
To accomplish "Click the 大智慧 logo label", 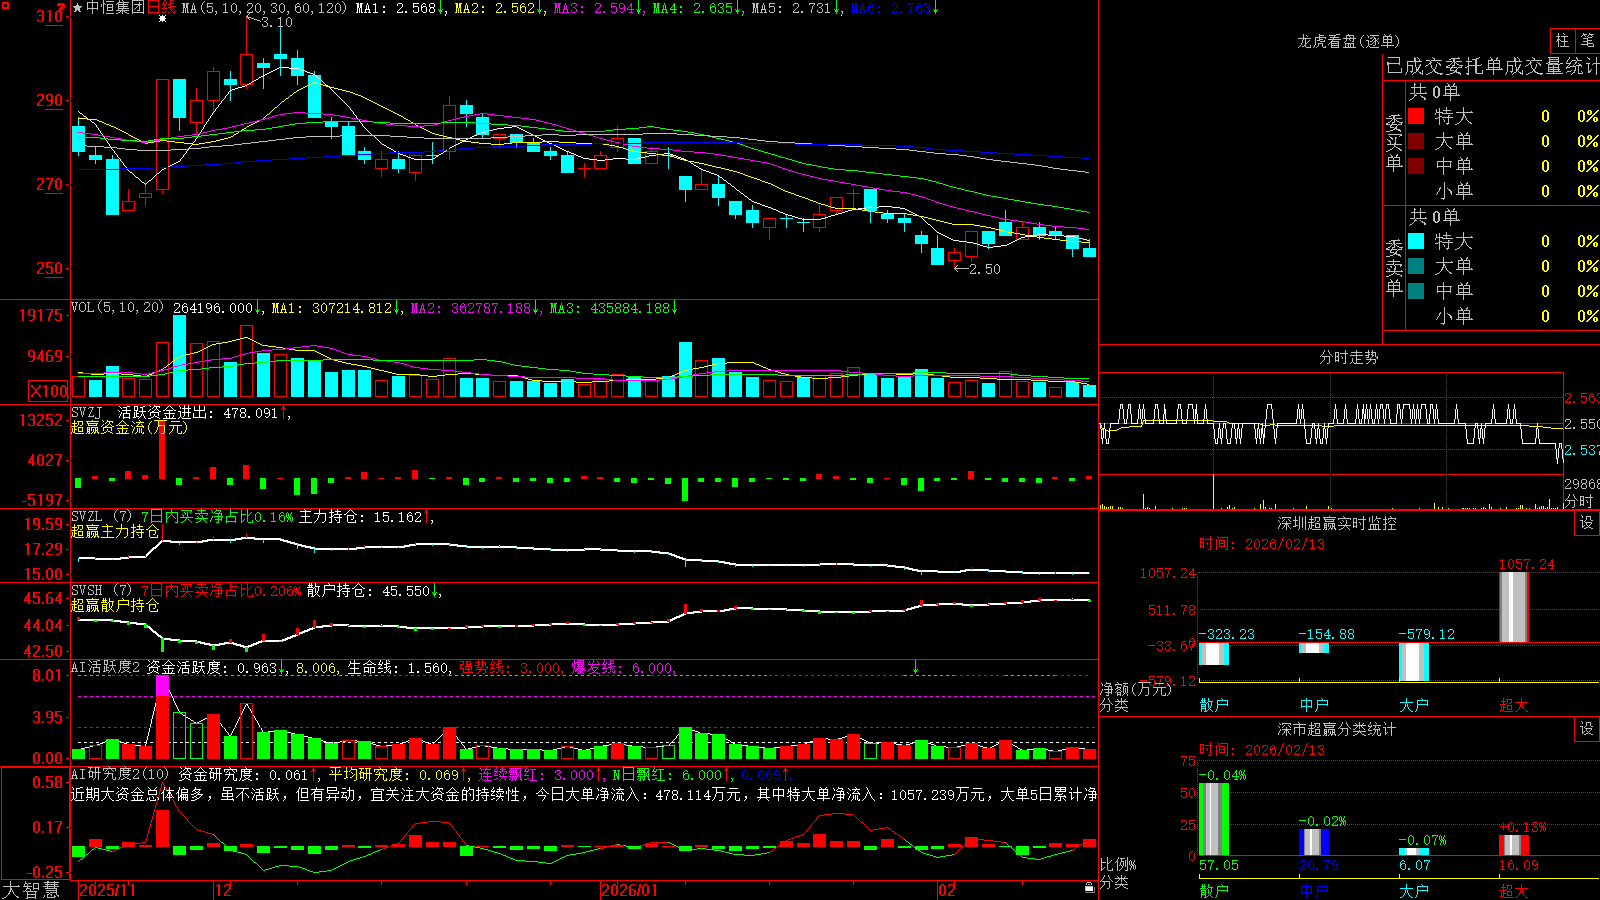I will coord(31,890).
